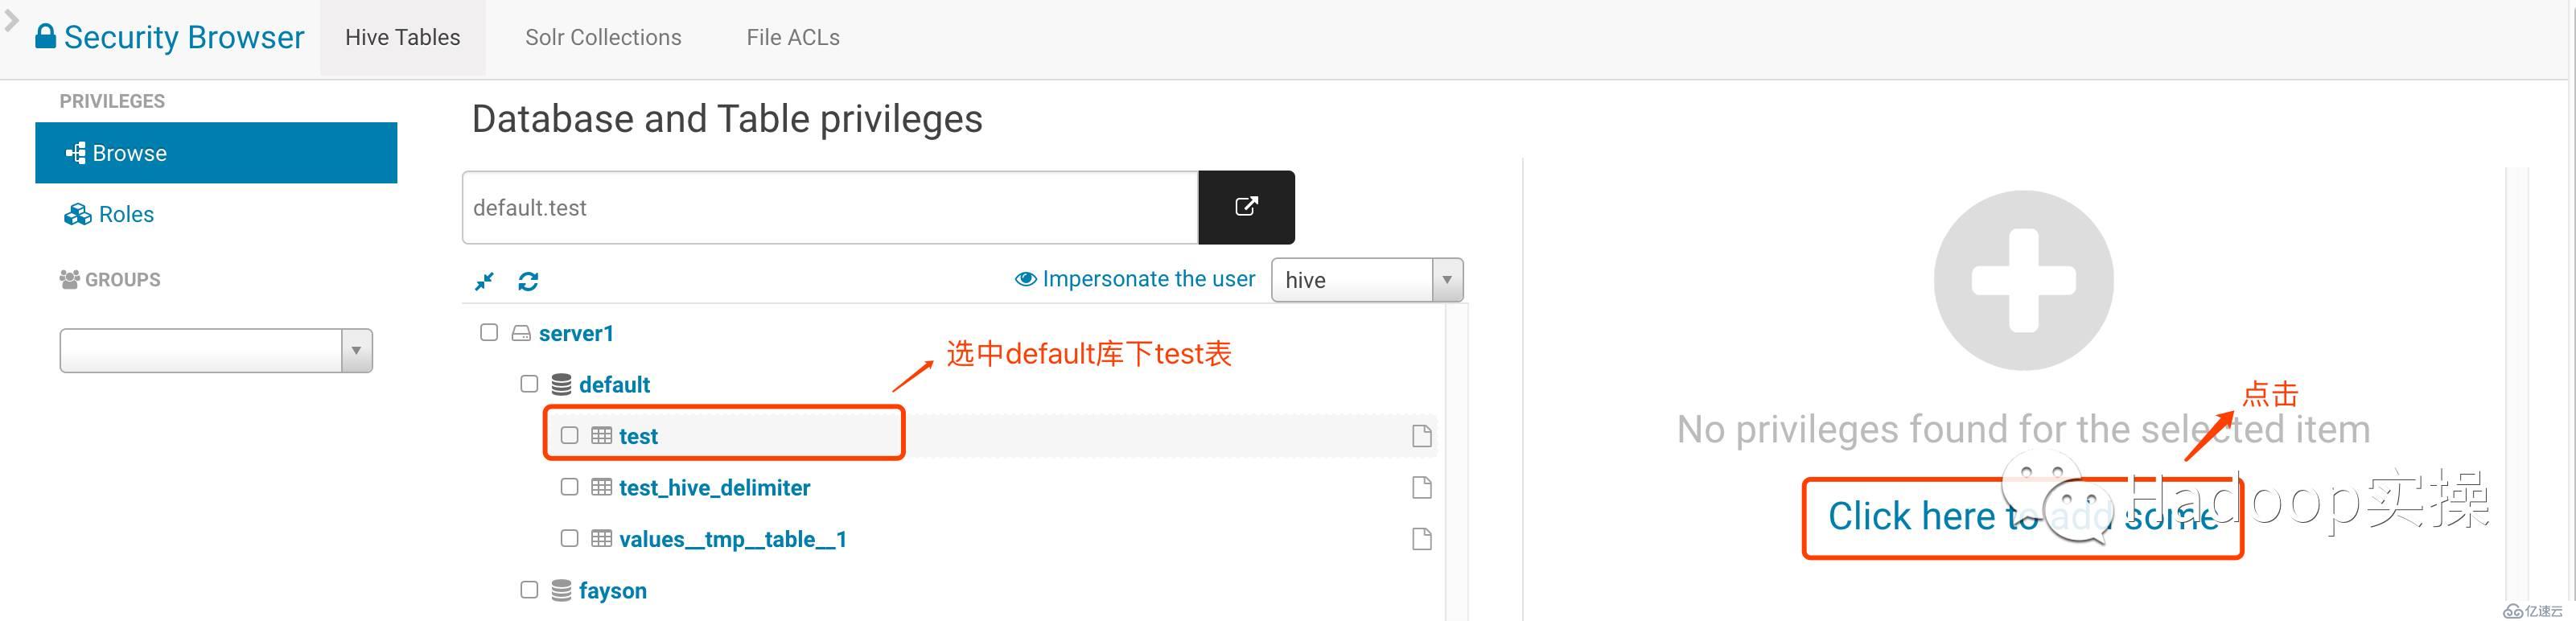Click the large plus circle icon

[2023, 280]
